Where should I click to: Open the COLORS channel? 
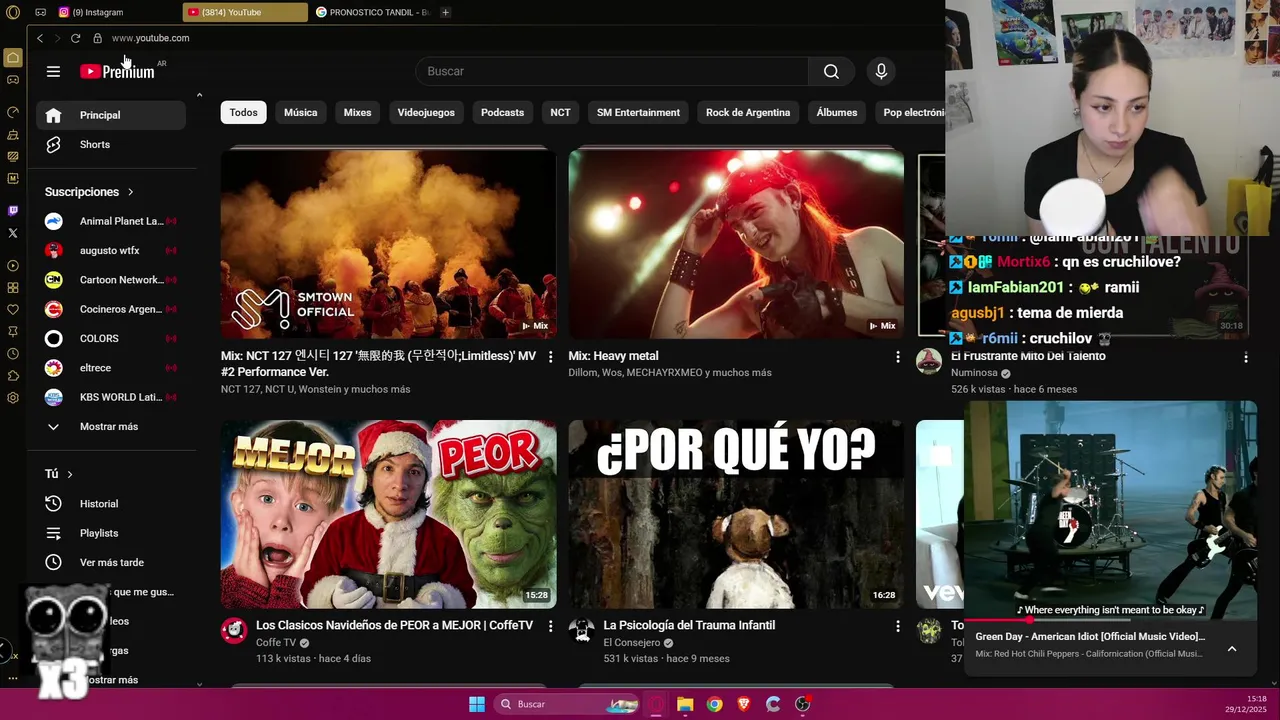(x=111, y=339)
